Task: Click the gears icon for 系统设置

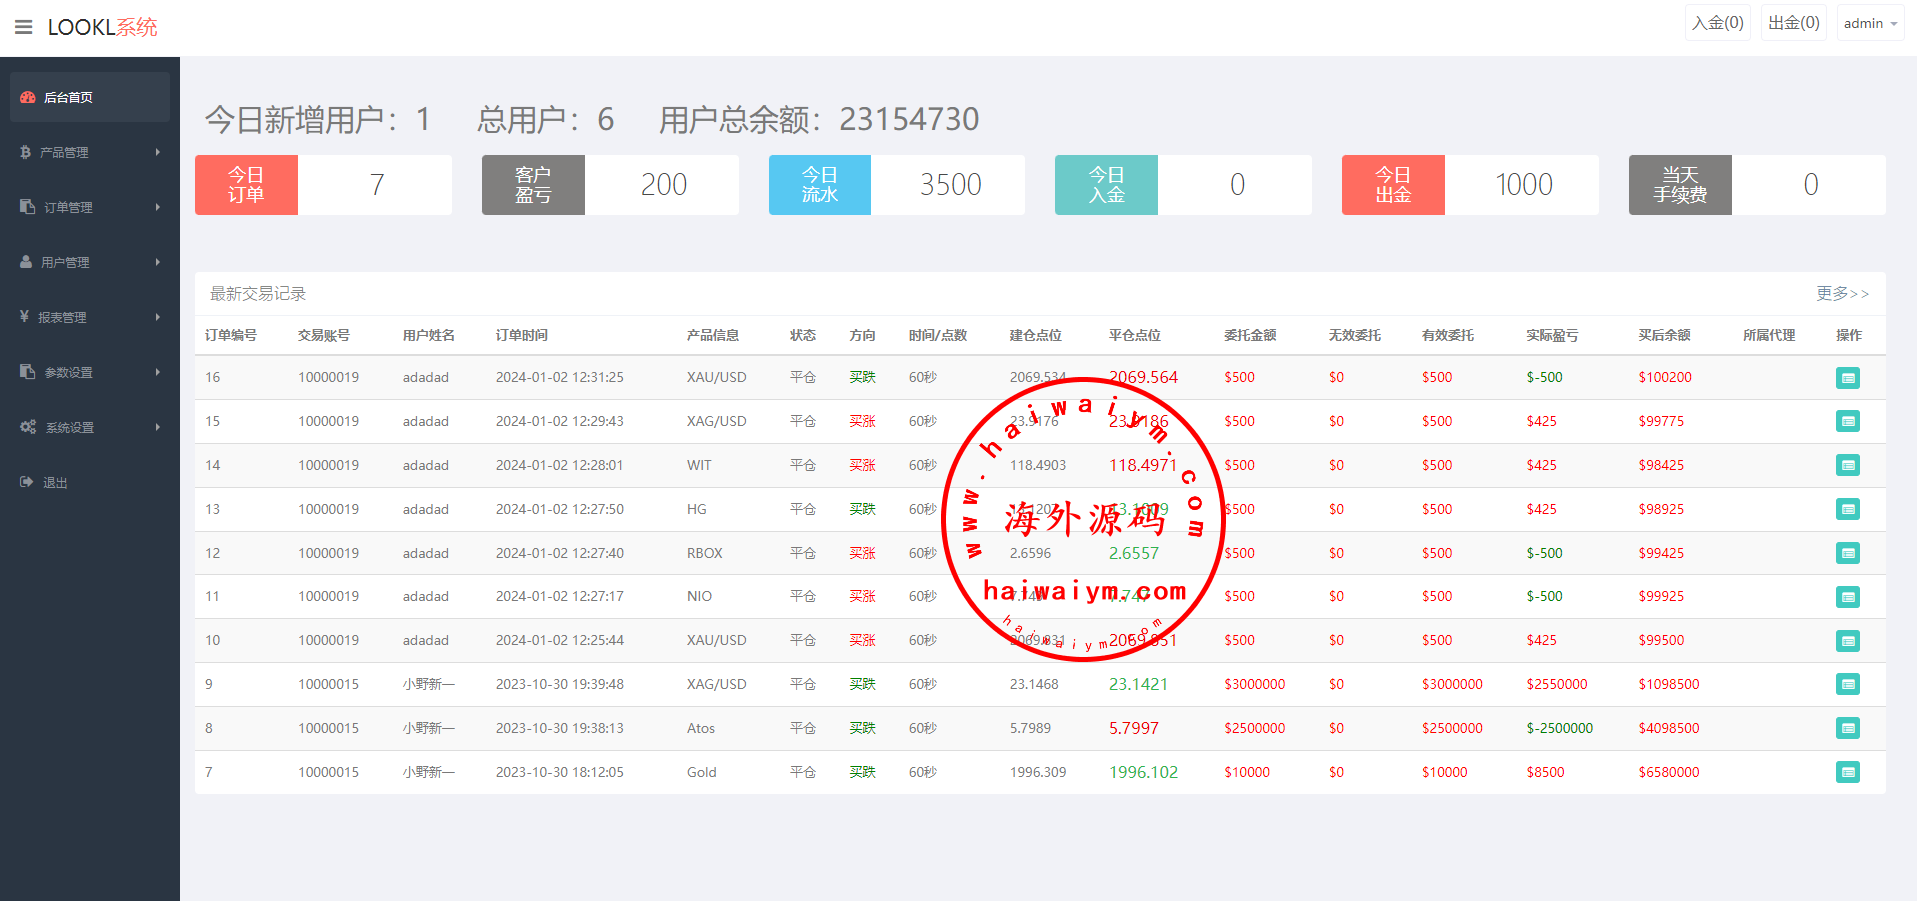Action: [28, 427]
